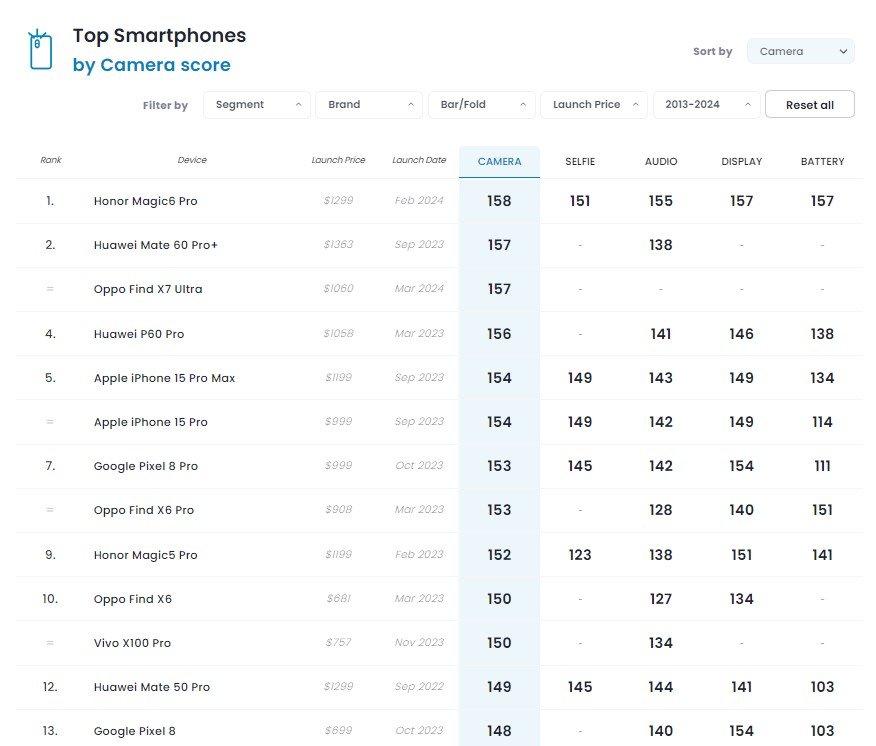Switch to the AUDIO column tab
The height and width of the screenshot is (746, 876).
pyautogui.click(x=661, y=161)
